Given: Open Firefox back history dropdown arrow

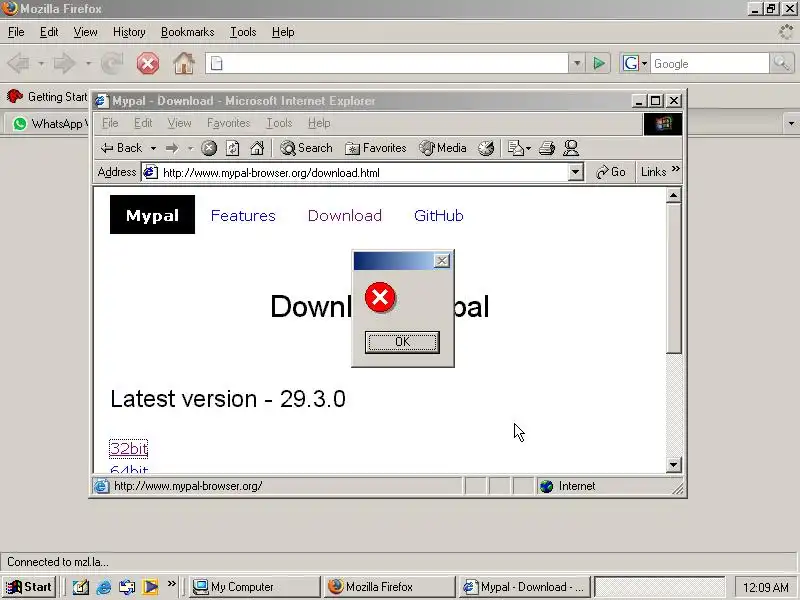Looking at the screenshot, I should [x=41, y=64].
